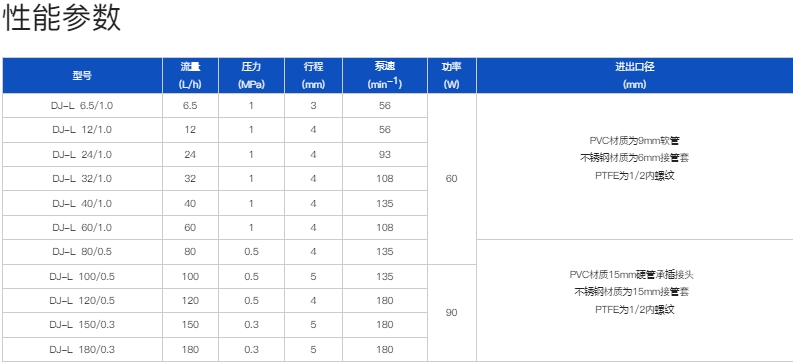793x364 pixels.
Task: Click the 60 W power cell
Action: 452,179
